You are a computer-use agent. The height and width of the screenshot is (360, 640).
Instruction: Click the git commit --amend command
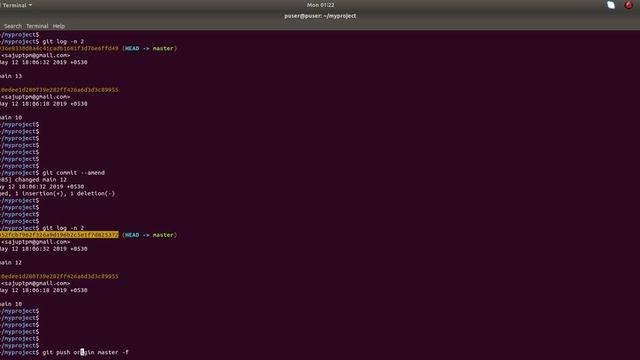point(73,173)
